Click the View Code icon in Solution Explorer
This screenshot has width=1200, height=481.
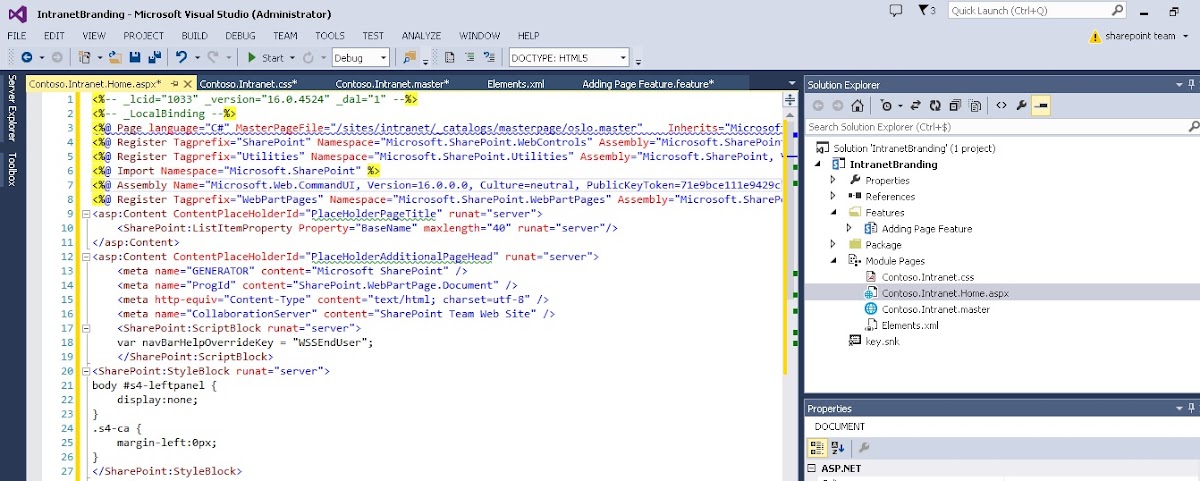pos(1001,105)
